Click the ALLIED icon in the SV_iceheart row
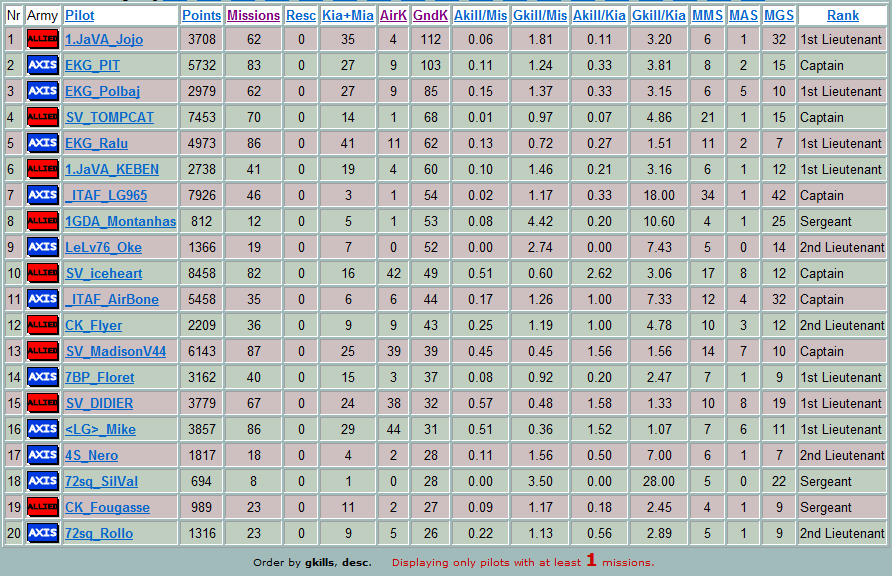The height and width of the screenshot is (576, 892). pos(43,273)
